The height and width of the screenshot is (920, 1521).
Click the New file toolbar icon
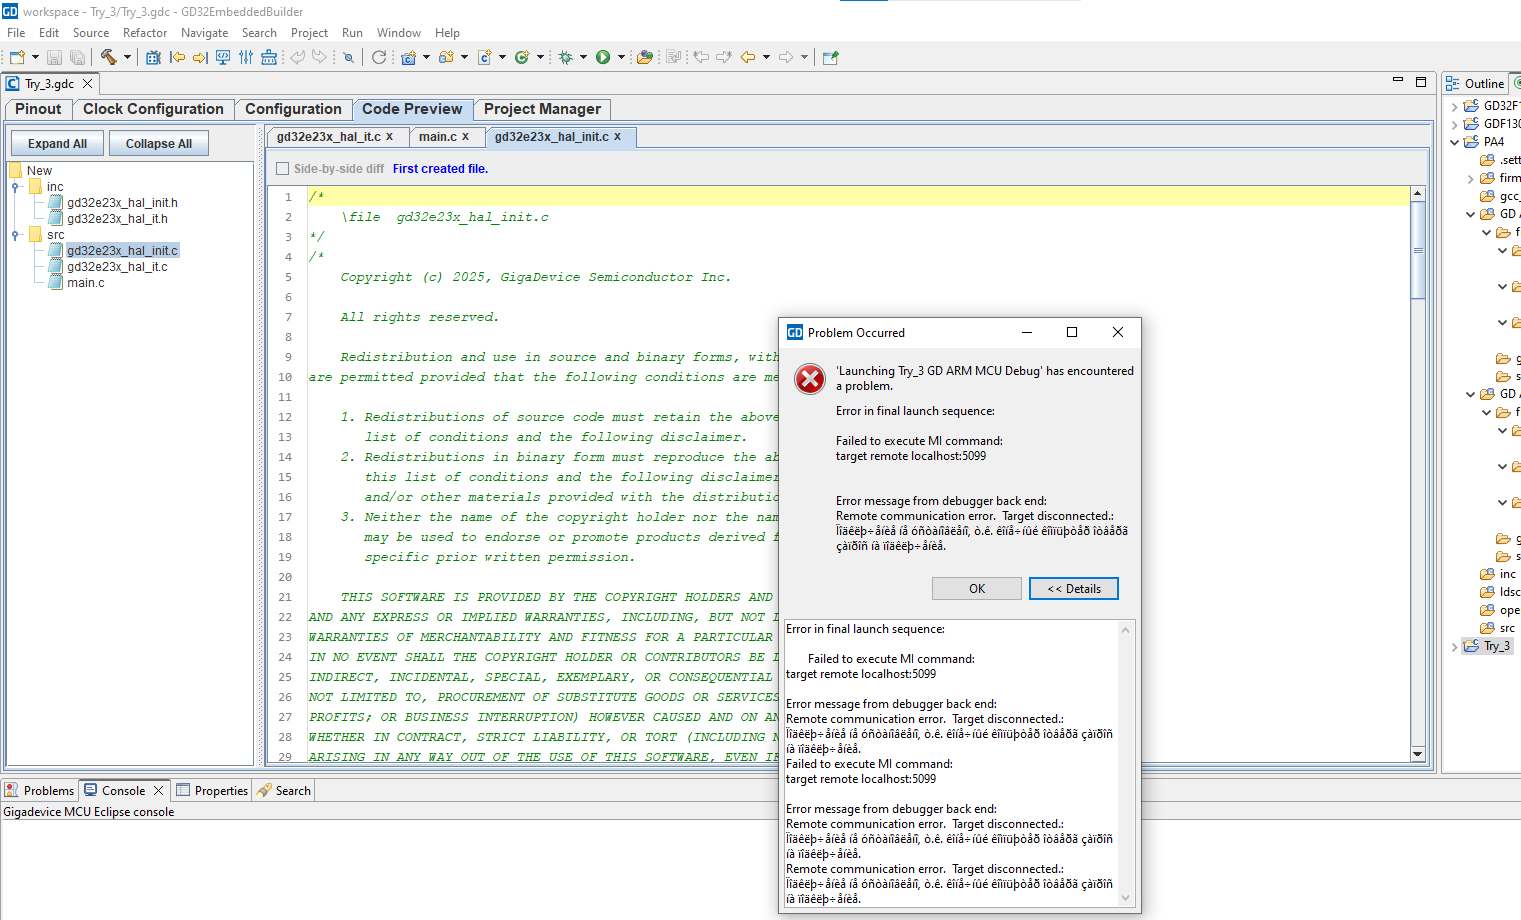point(17,57)
